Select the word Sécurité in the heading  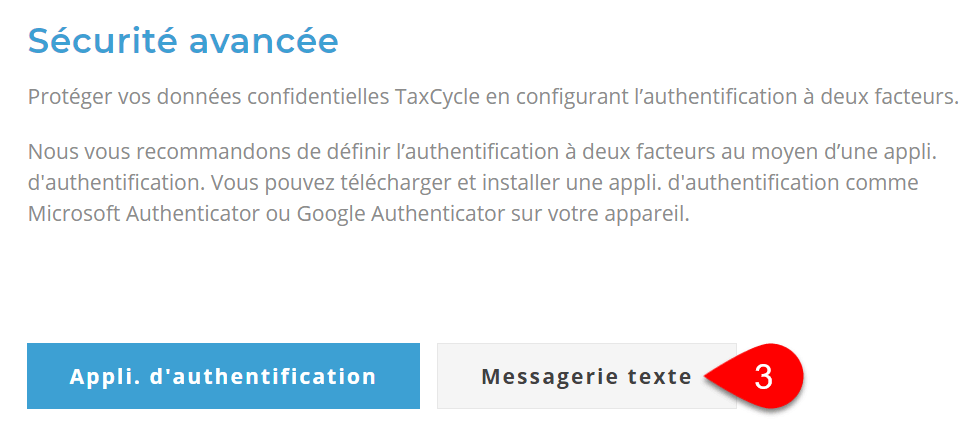[x=102, y=41]
